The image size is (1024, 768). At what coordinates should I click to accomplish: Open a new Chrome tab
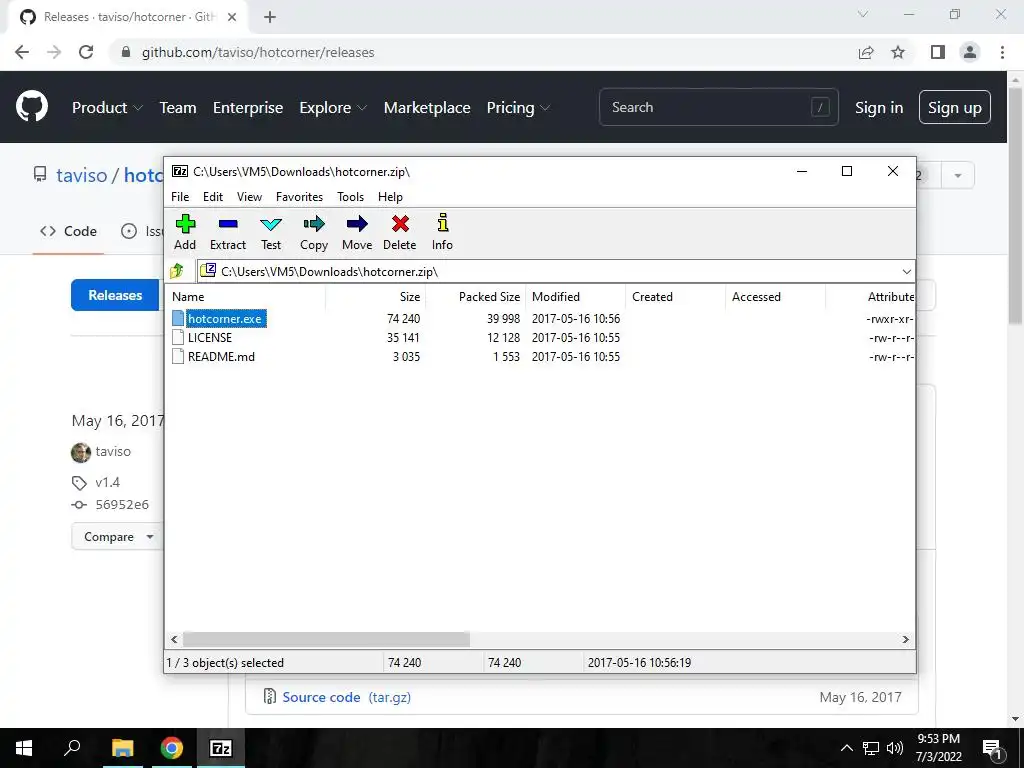(x=270, y=17)
